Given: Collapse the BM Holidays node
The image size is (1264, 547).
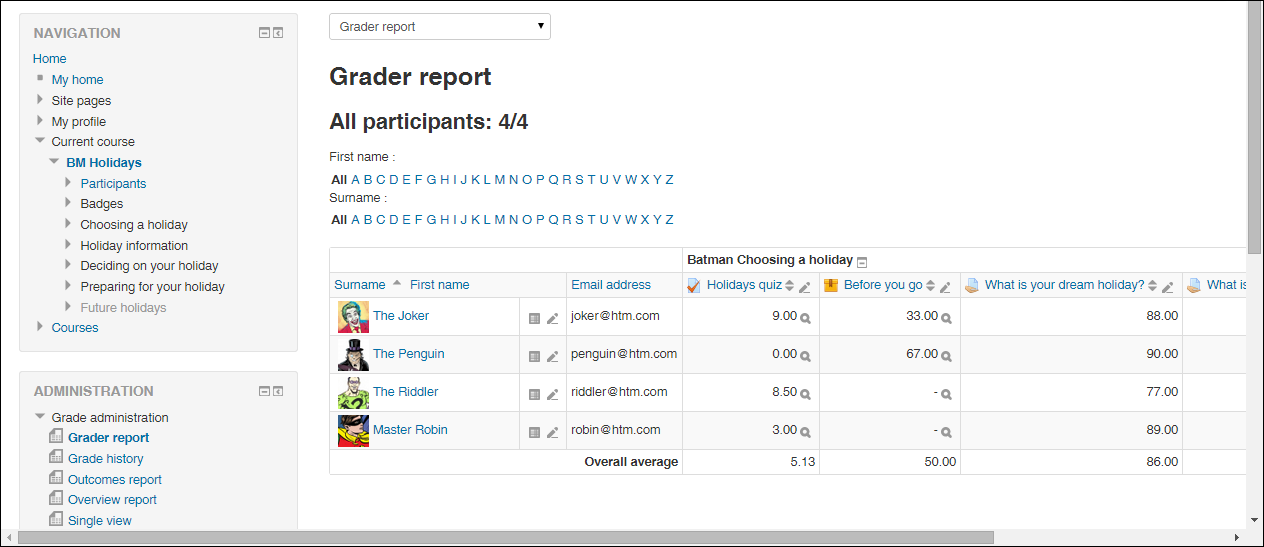Looking at the screenshot, I should (x=54, y=162).
